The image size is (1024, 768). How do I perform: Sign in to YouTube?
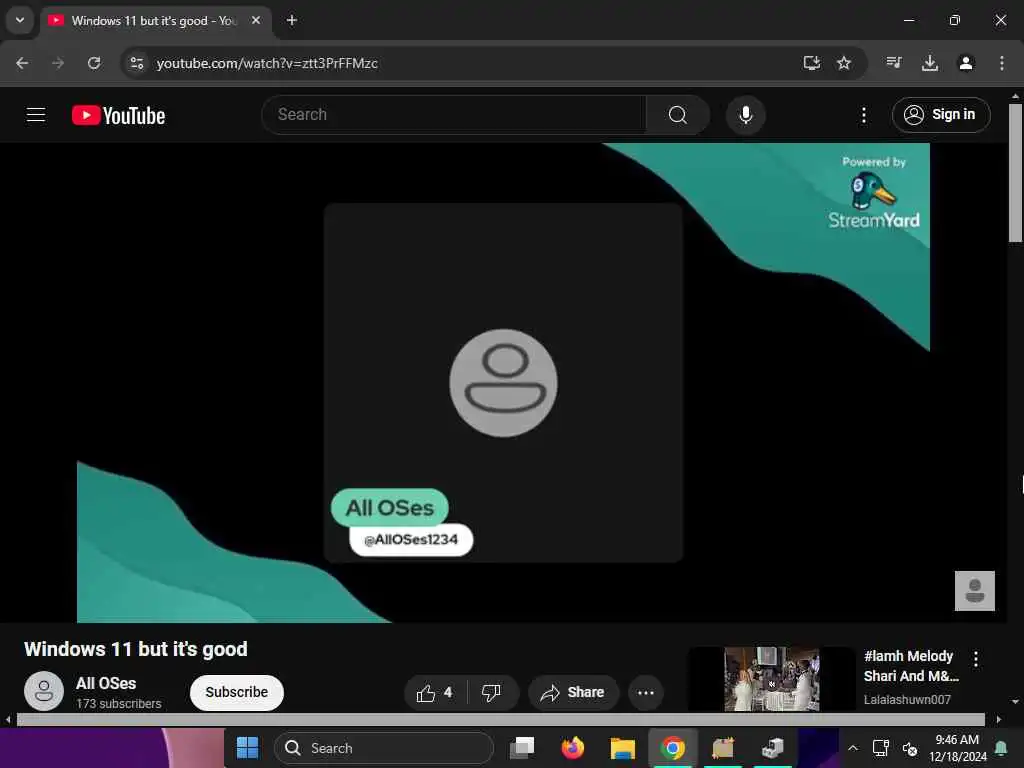(941, 115)
